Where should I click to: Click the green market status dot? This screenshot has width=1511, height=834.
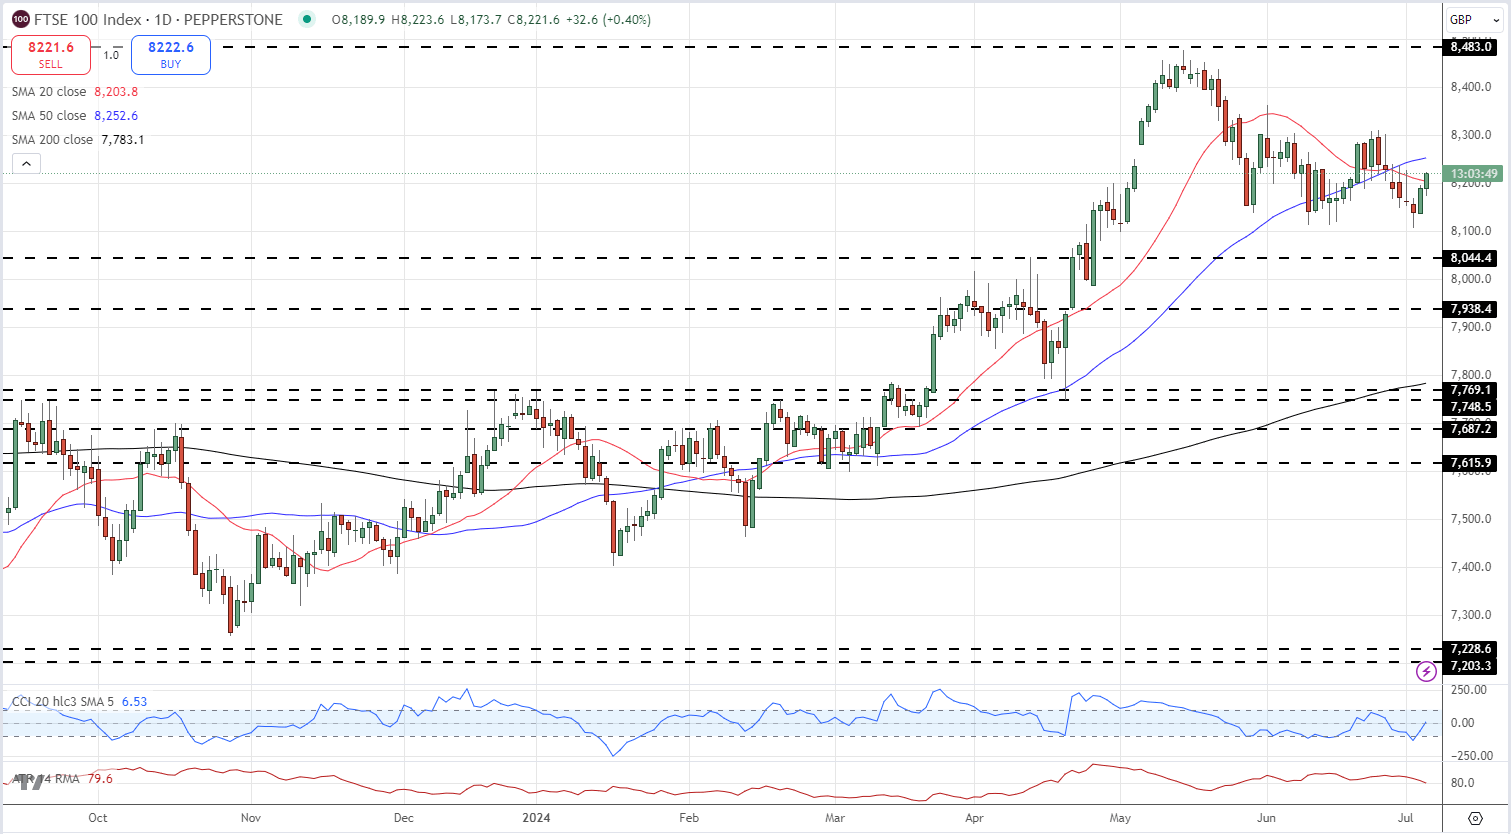307,19
